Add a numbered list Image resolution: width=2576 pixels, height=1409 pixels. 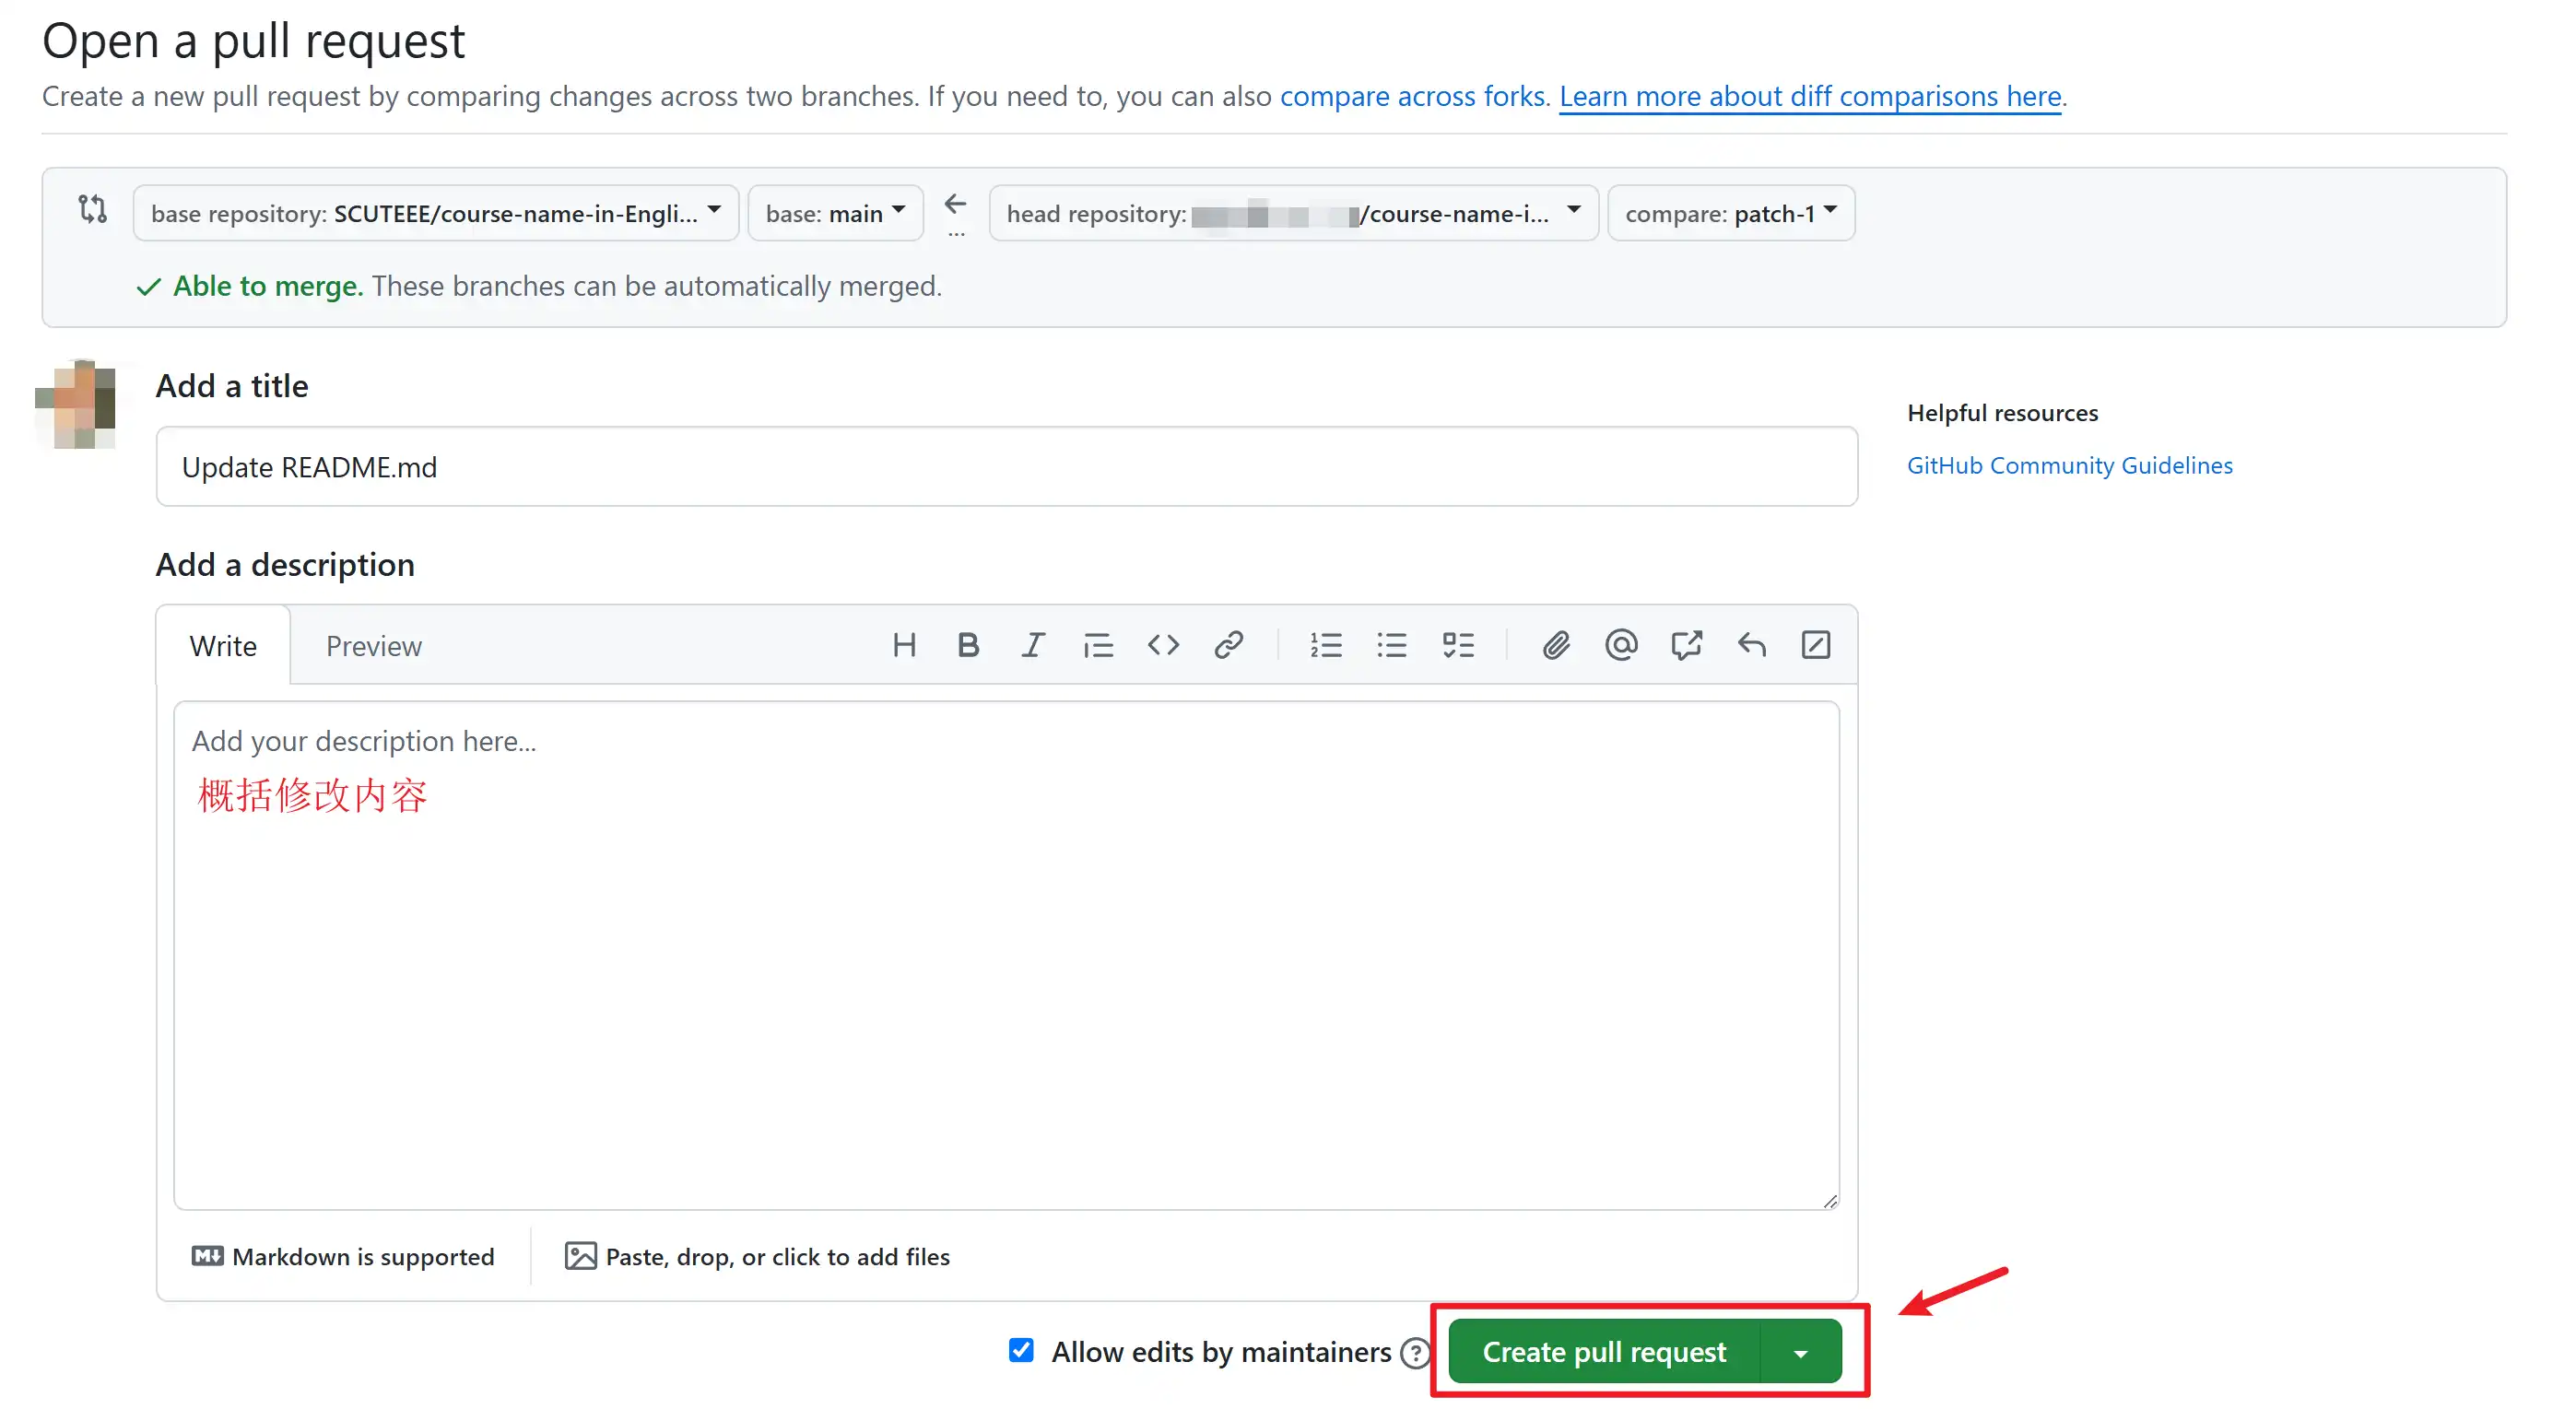[1326, 645]
